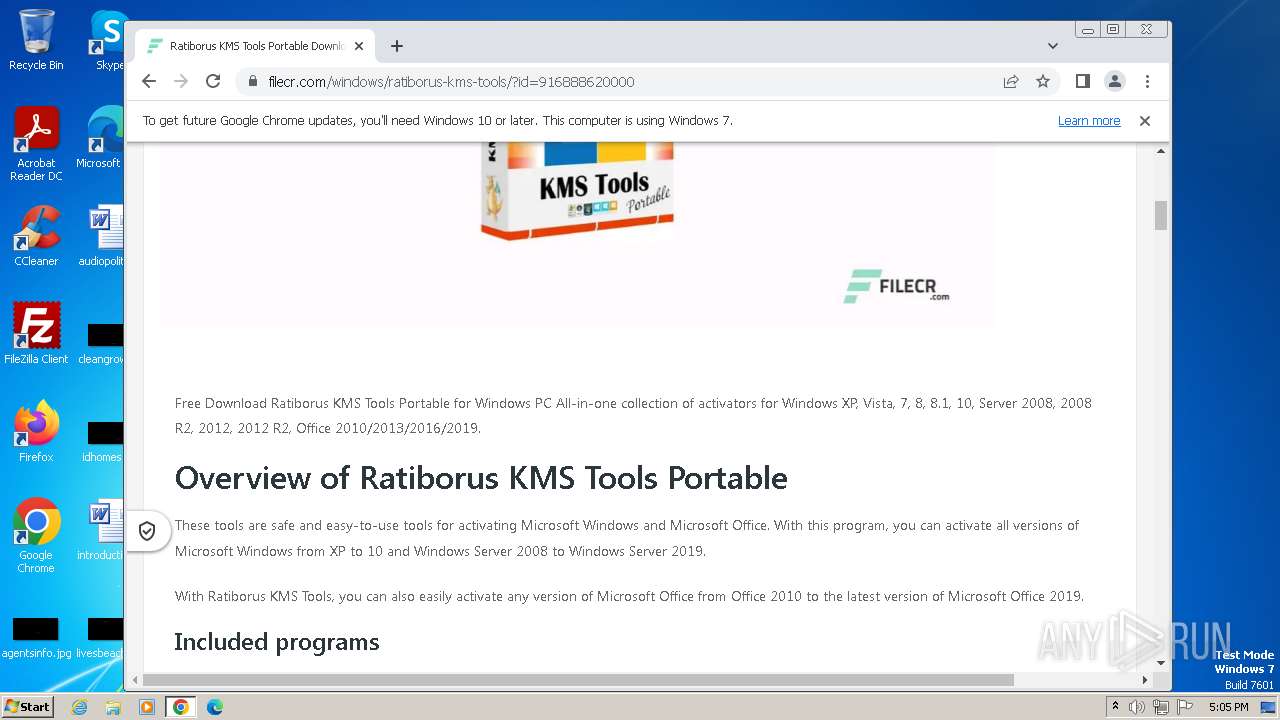Bookmark this tab with star icon

(1043, 82)
